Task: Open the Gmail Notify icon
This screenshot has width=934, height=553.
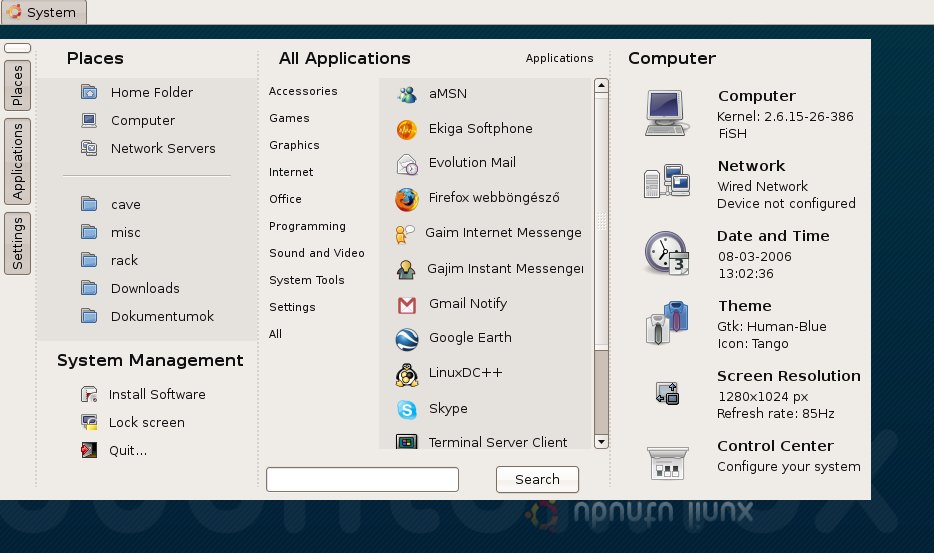Action: (406, 304)
